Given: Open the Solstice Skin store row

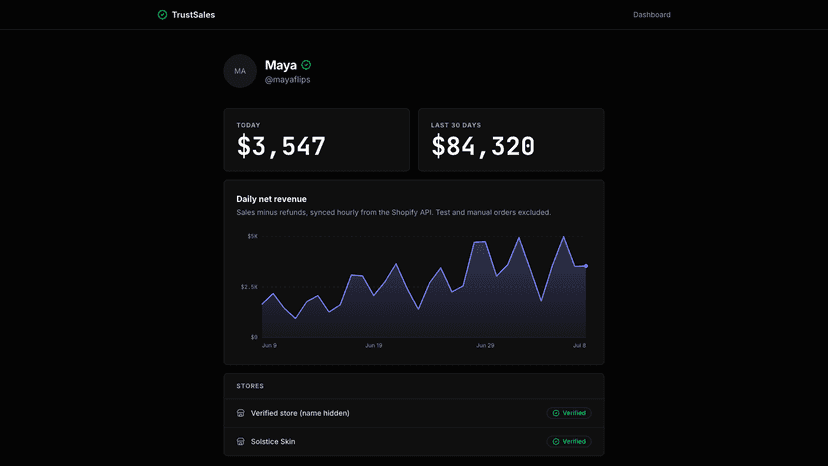Looking at the screenshot, I should [x=414, y=442].
